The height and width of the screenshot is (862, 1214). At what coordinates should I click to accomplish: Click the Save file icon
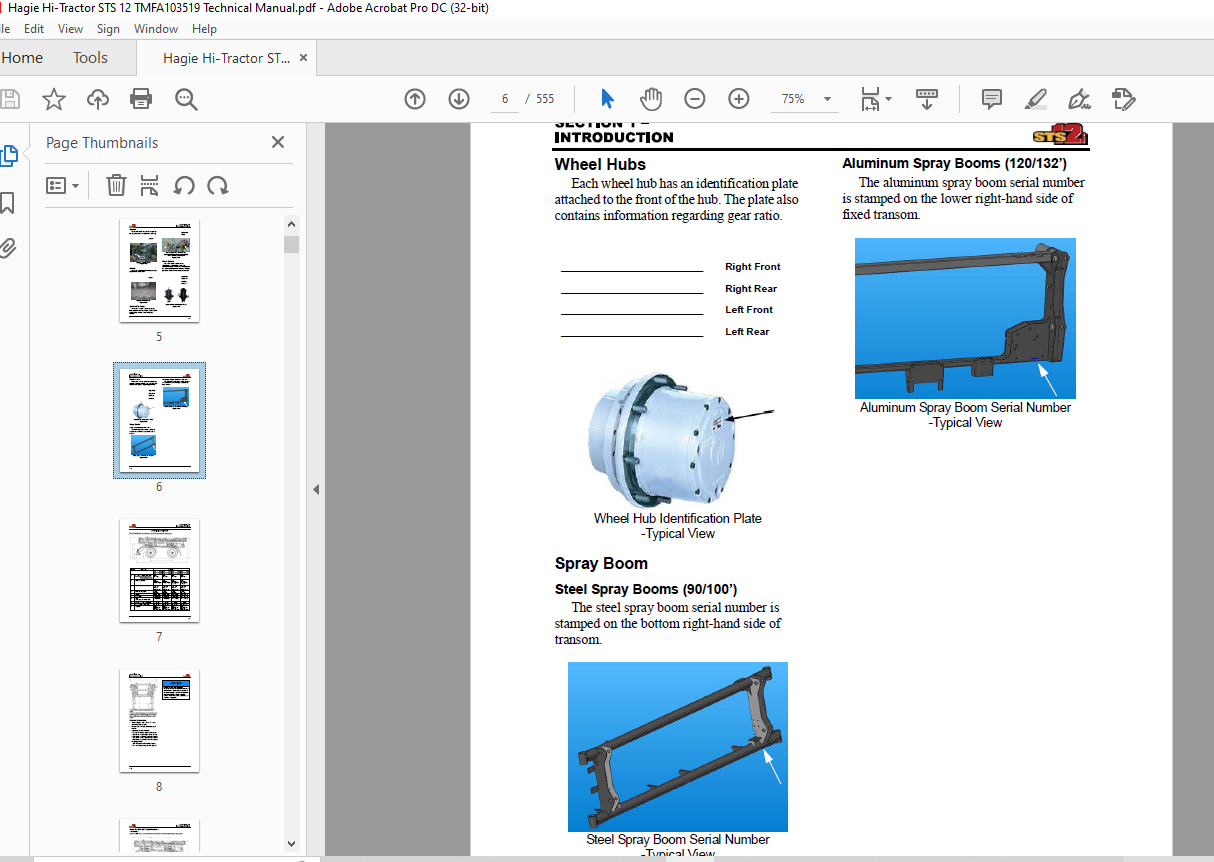tap(9, 99)
